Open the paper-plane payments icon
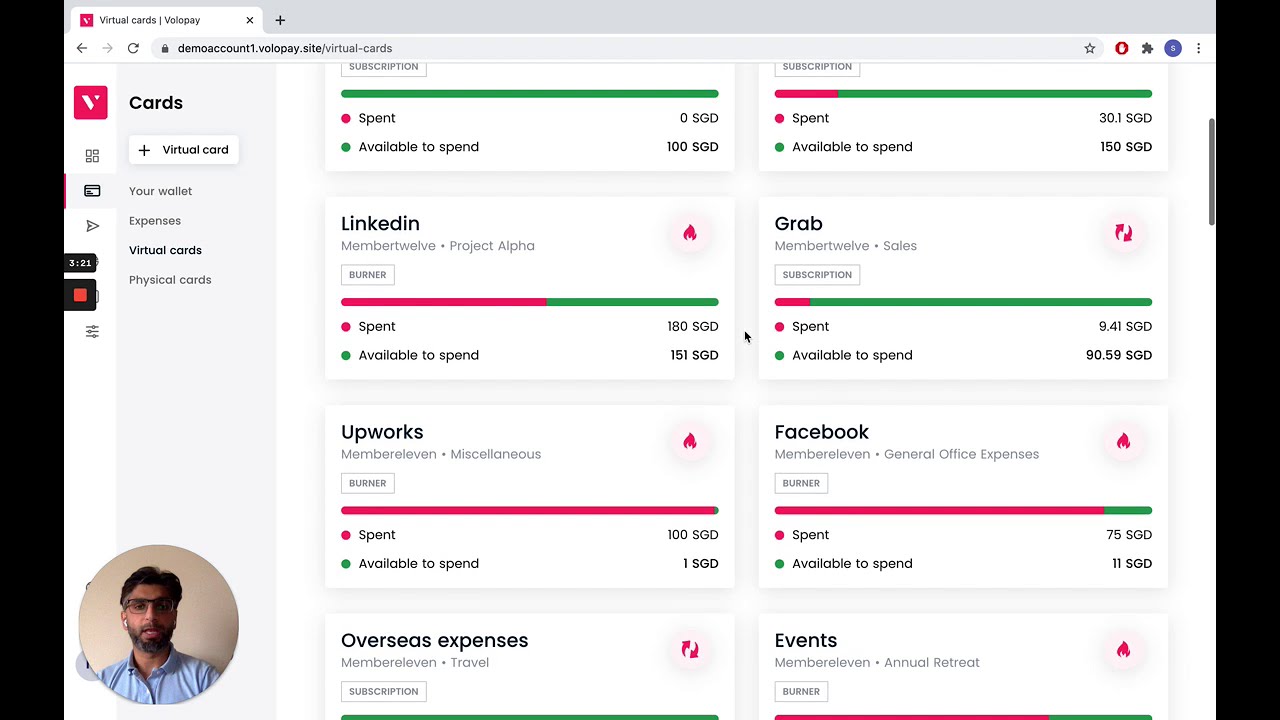The height and width of the screenshot is (720, 1280). point(92,226)
